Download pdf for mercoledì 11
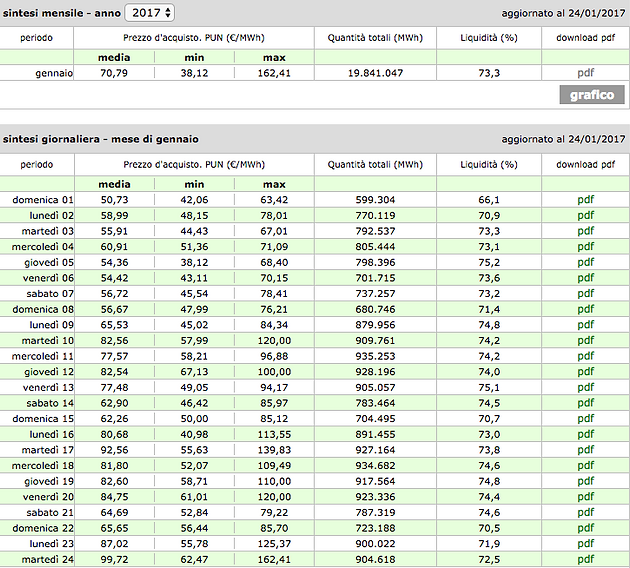Viewport: 630px width, 568px height. point(585,356)
